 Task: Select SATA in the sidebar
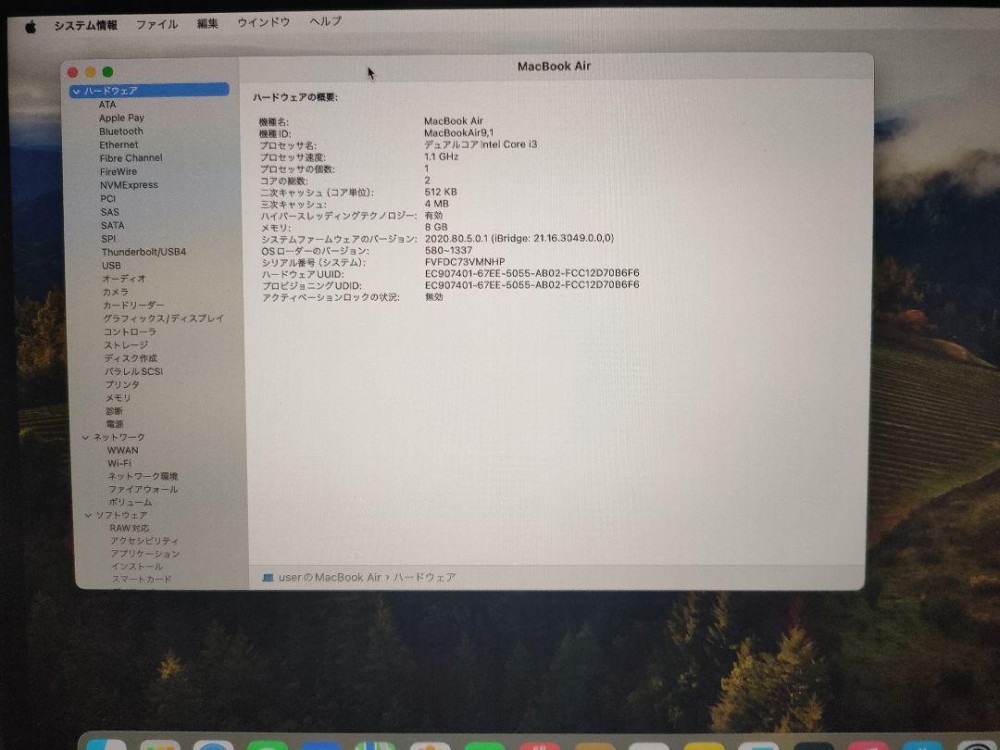(x=112, y=225)
